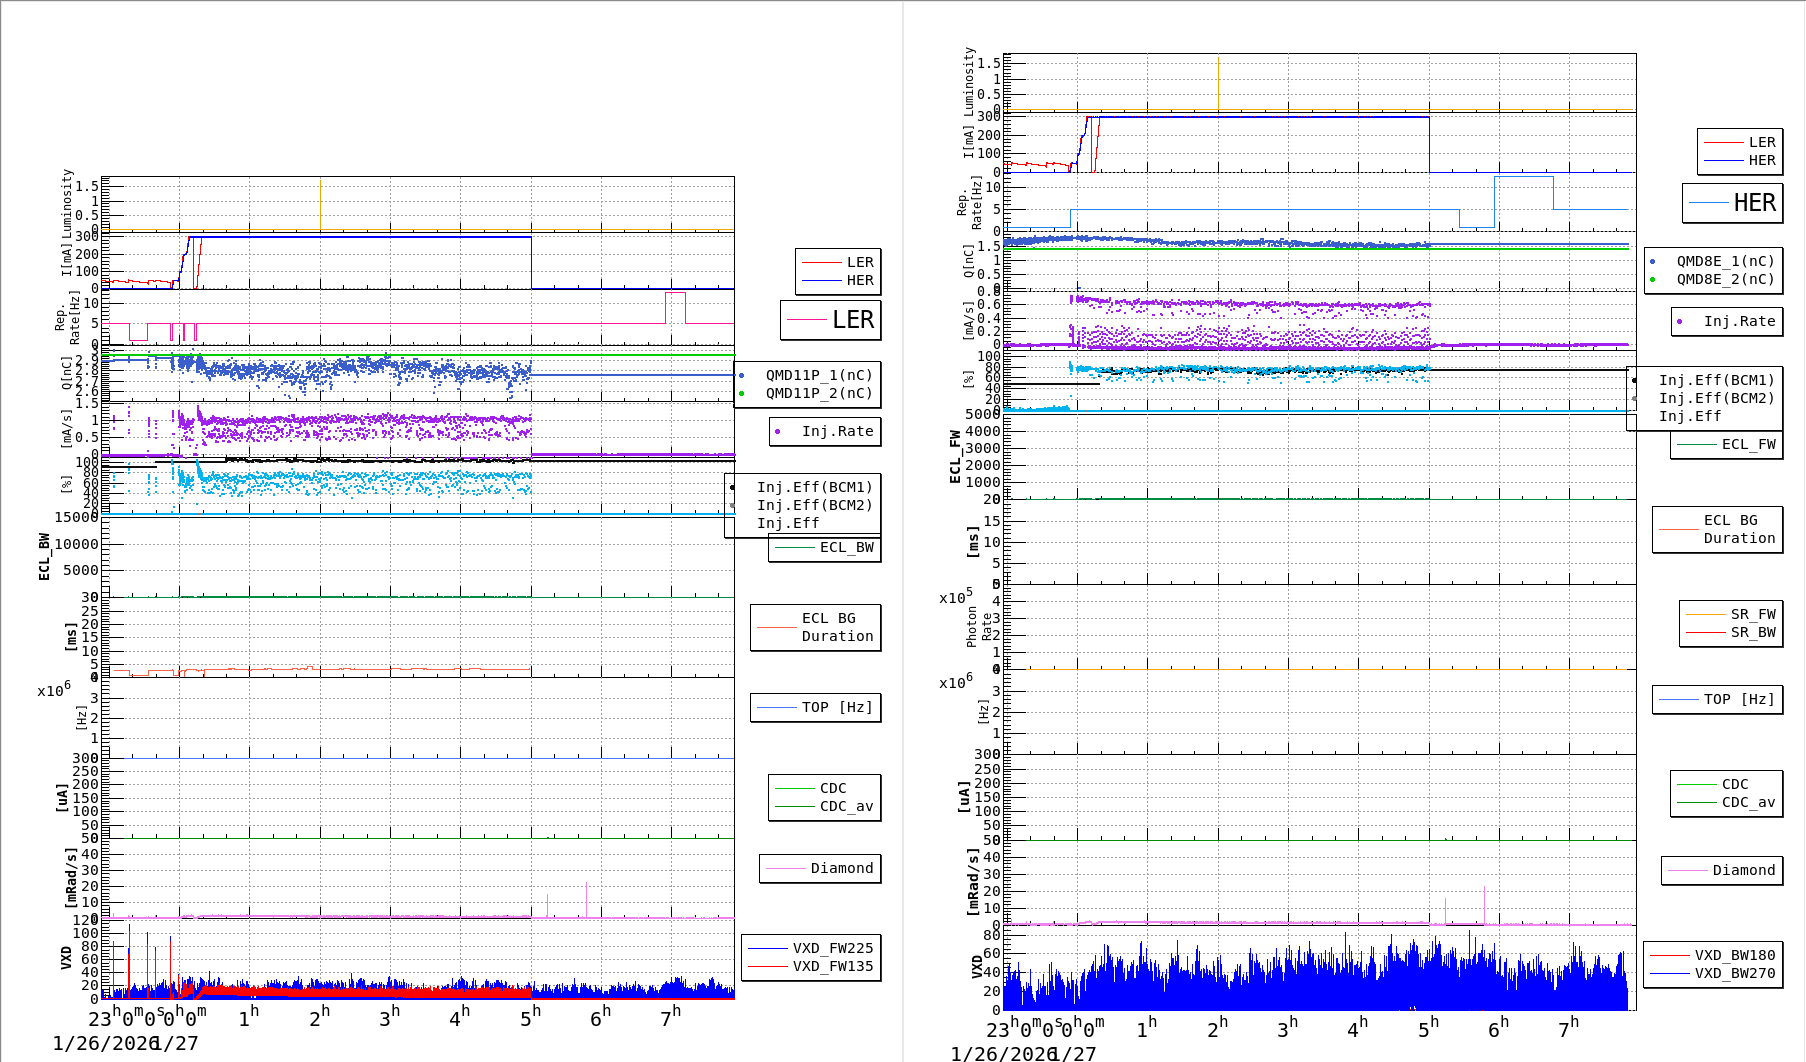
Task: Click the large HER legend label
Action: 1754,203
